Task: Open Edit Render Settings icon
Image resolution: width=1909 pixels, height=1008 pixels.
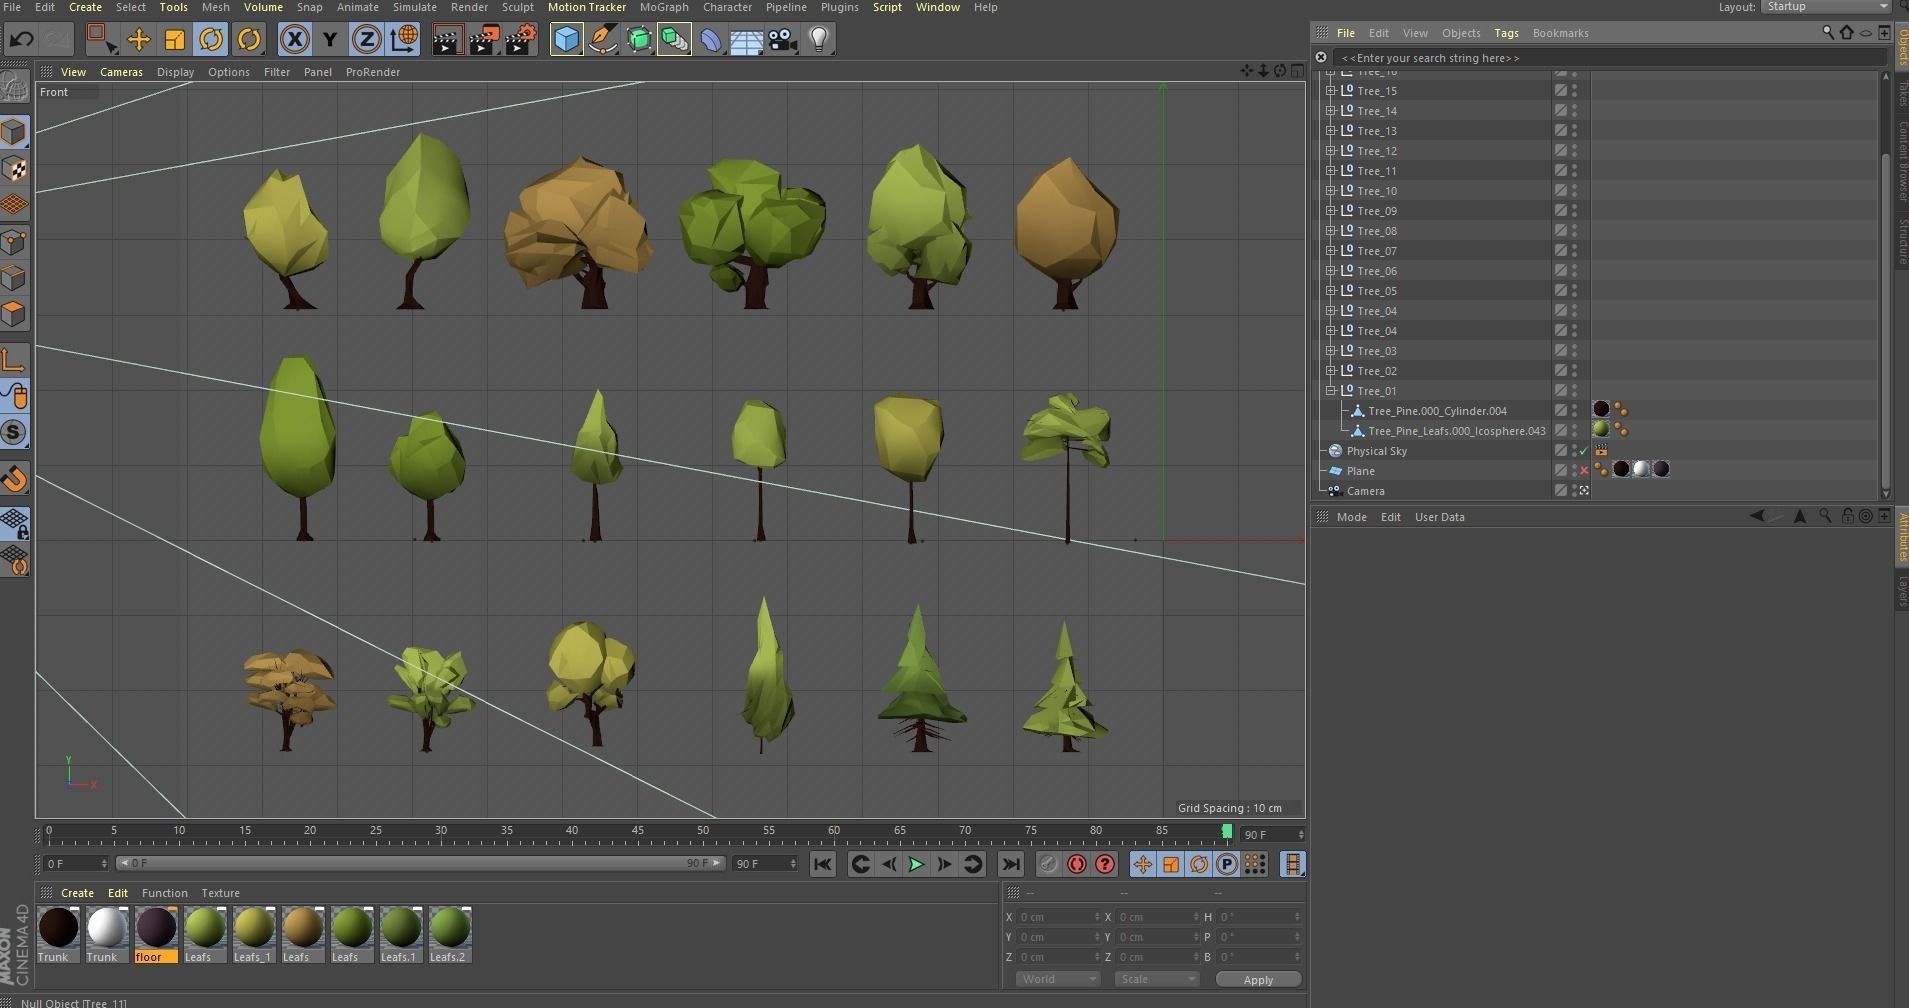Action: tap(521, 40)
